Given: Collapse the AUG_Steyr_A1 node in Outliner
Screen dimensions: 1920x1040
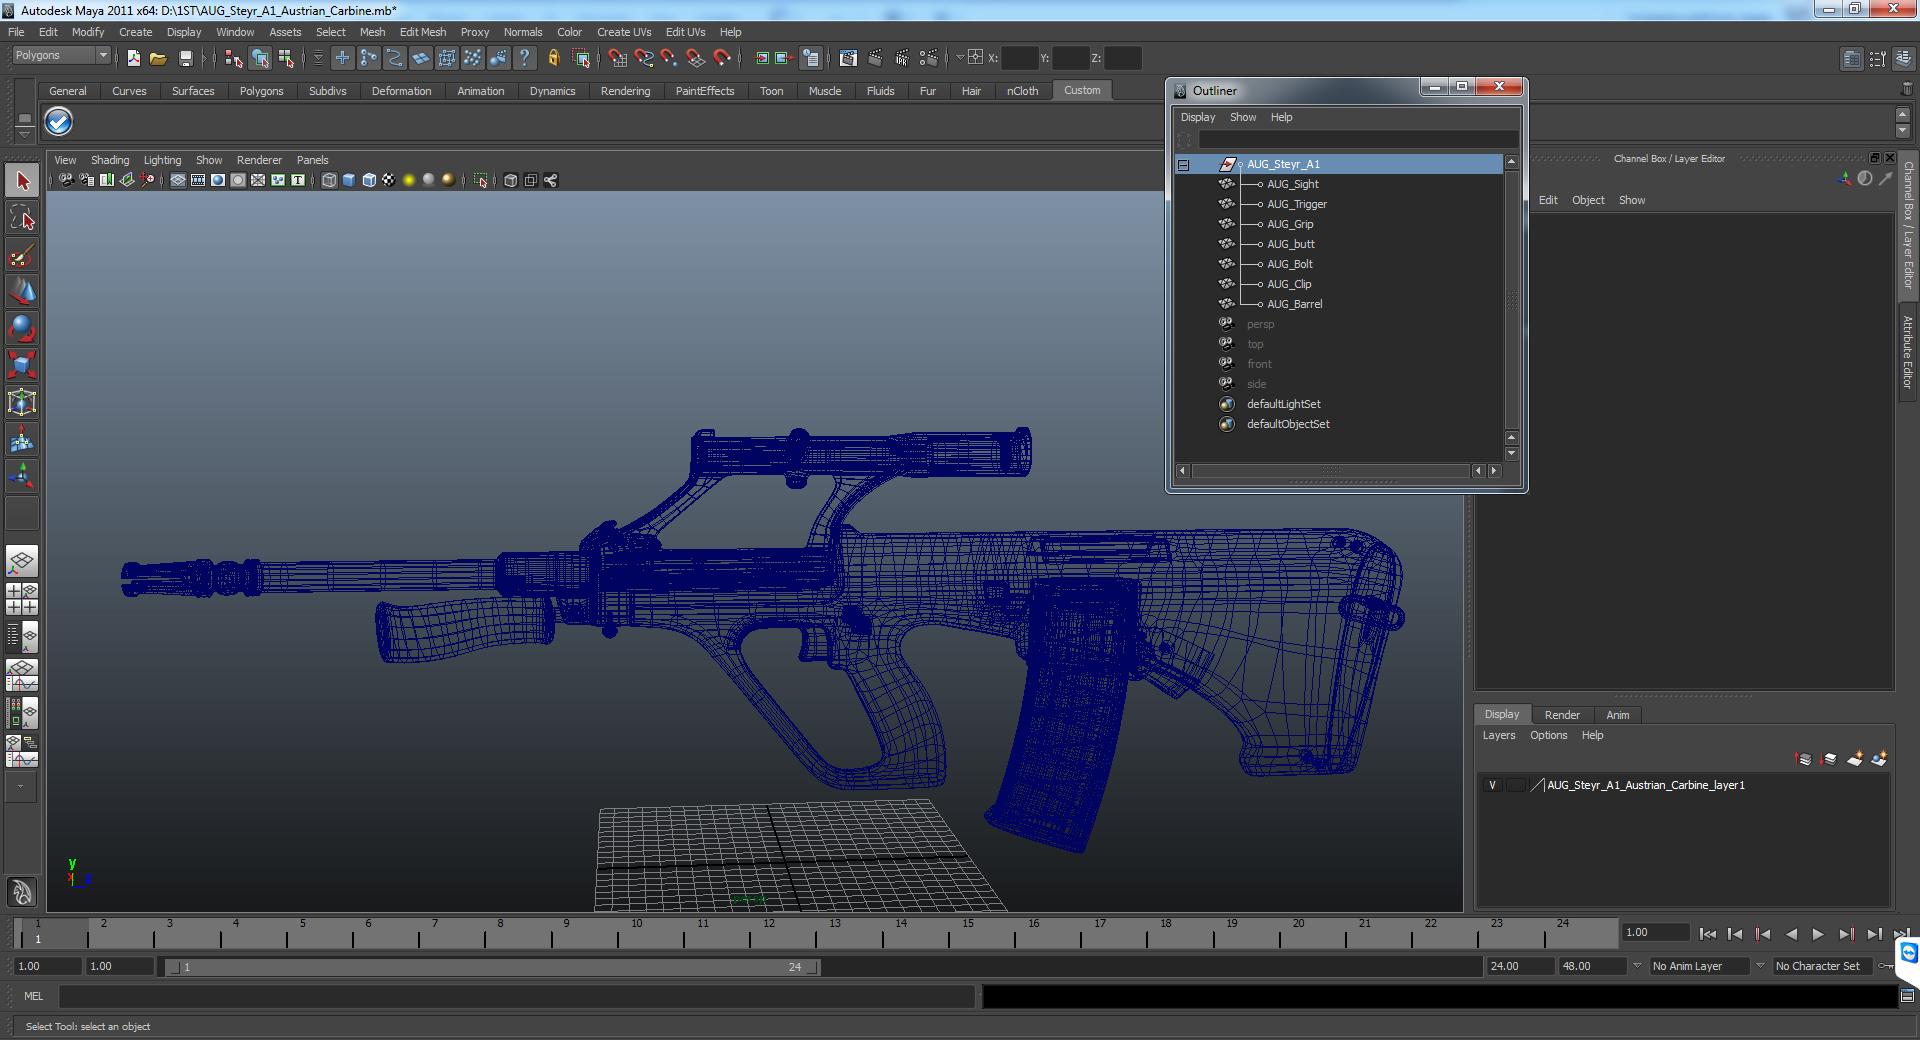Looking at the screenshot, I should point(1183,165).
